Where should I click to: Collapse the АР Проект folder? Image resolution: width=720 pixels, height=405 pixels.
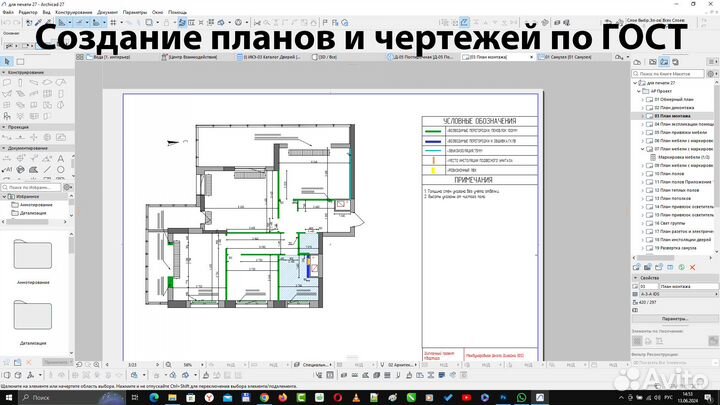(639, 91)
